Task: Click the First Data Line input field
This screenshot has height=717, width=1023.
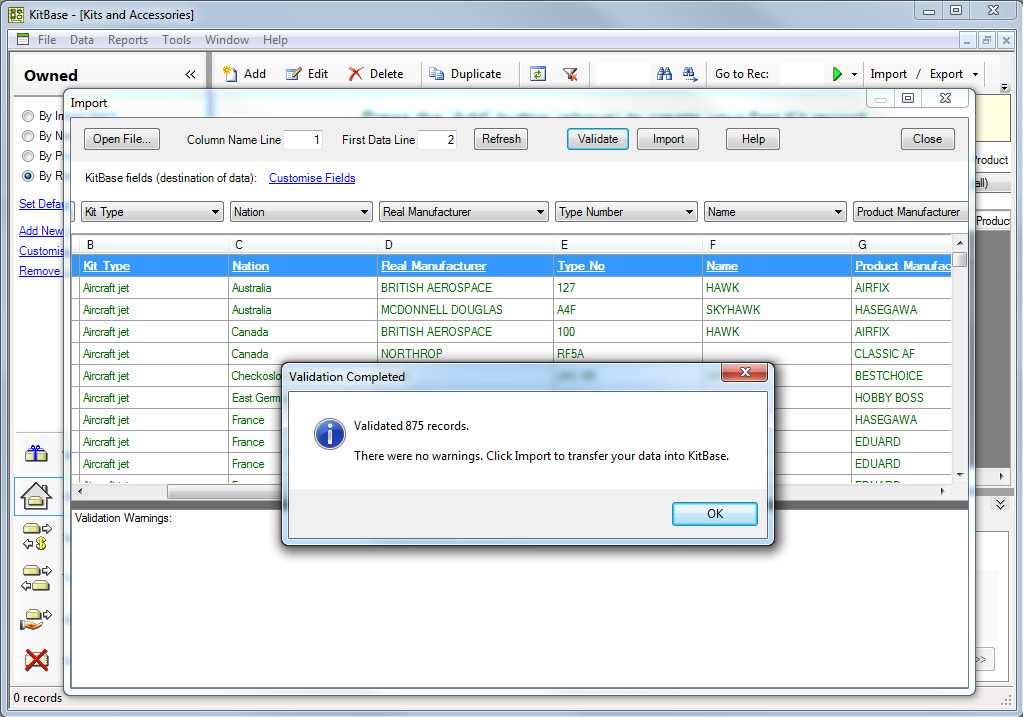Action: pyautogui.click(x=436, y=140)
